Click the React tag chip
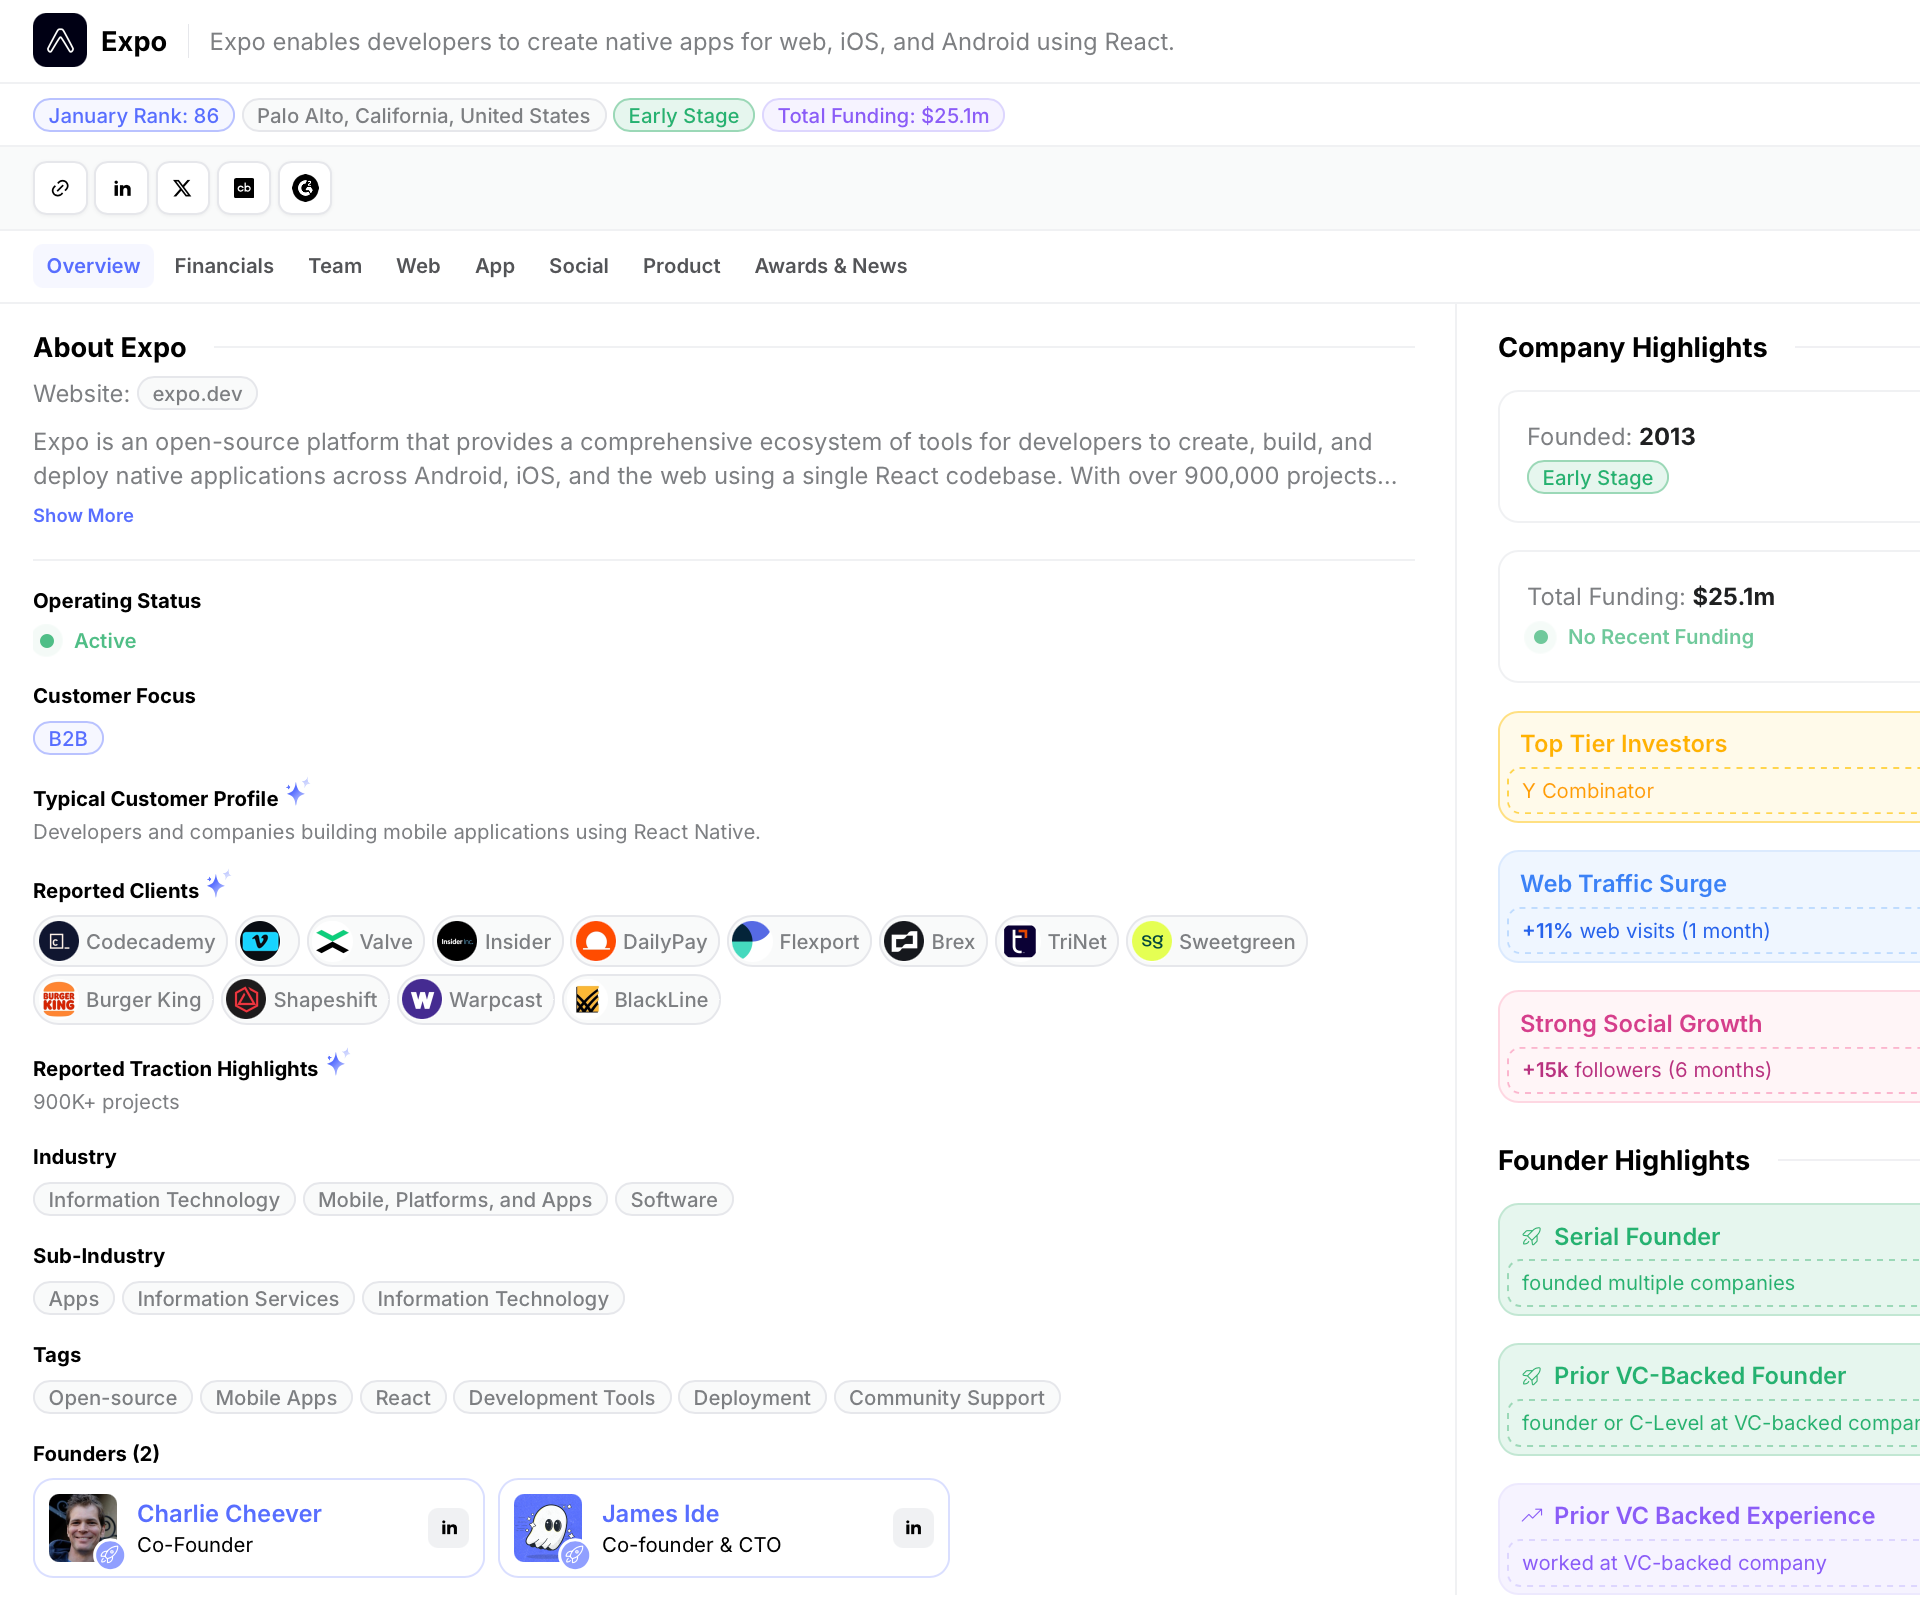 (403, 1398)
